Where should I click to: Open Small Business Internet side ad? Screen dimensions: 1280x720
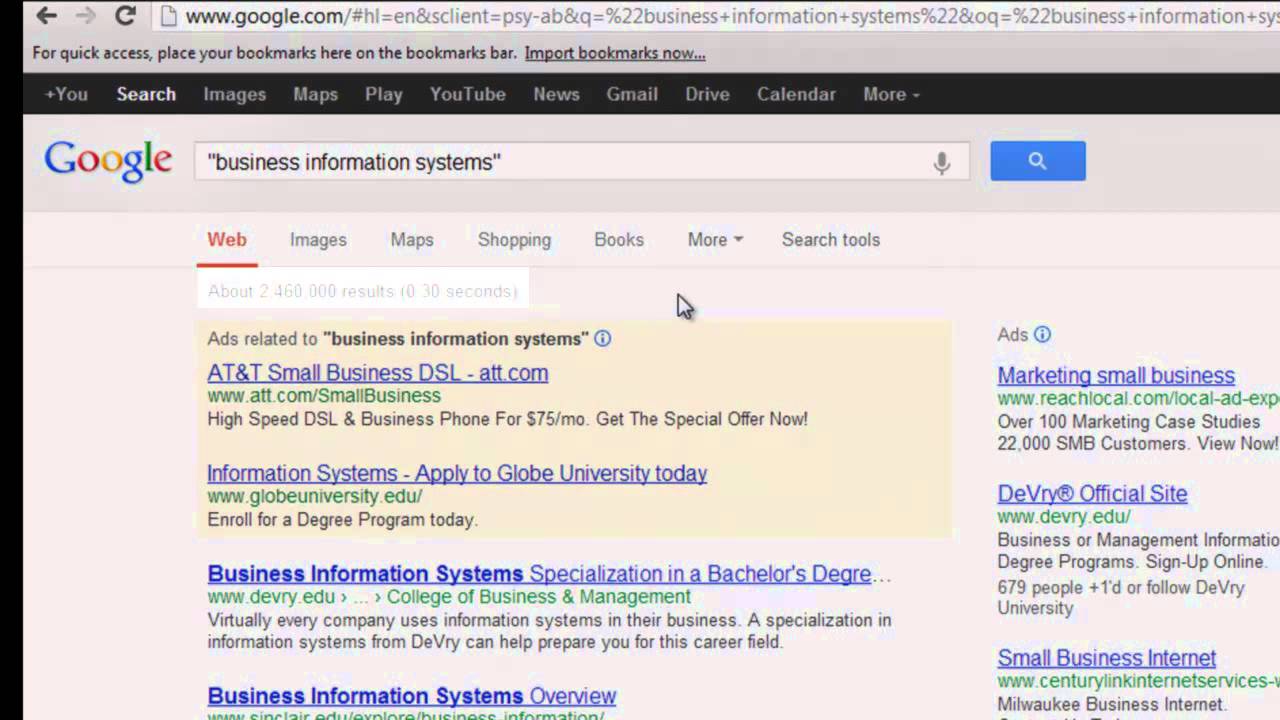click(x=1107, y=658)
